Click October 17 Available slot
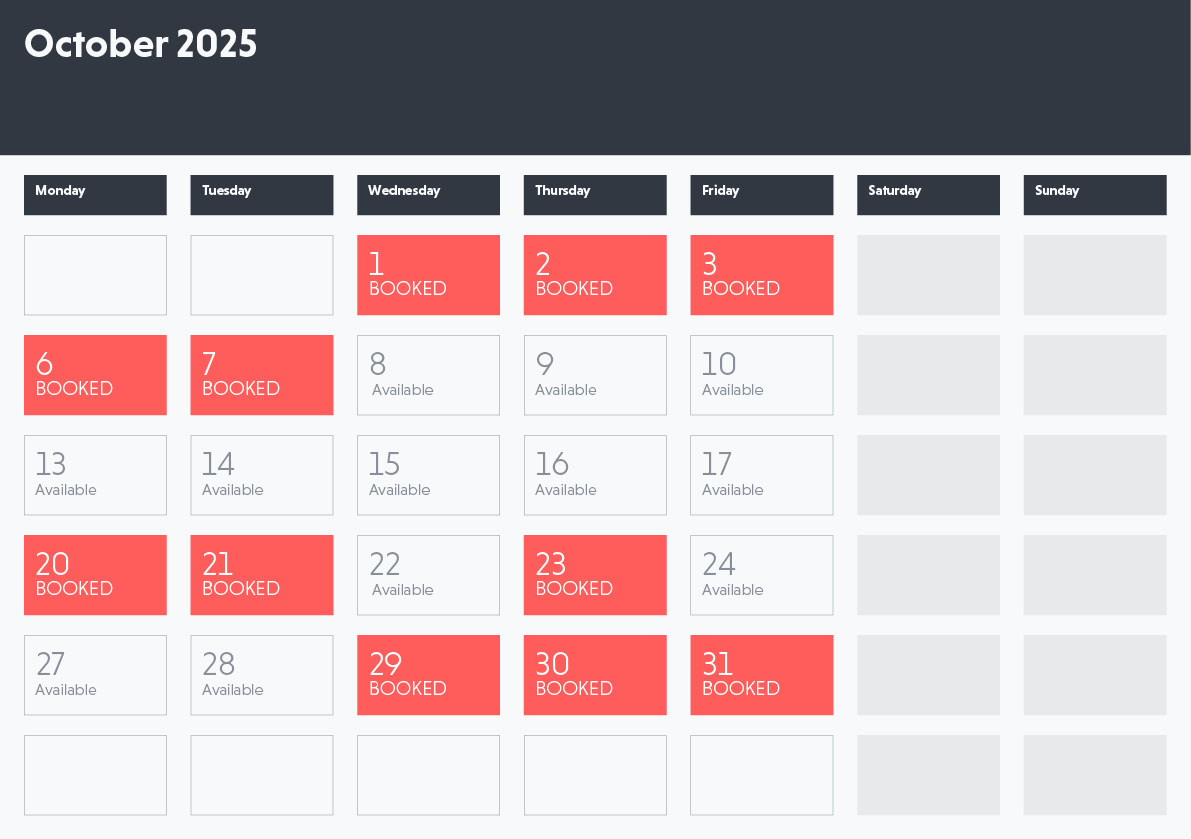This screenshot has height=839, width=1191. (762, 475)
